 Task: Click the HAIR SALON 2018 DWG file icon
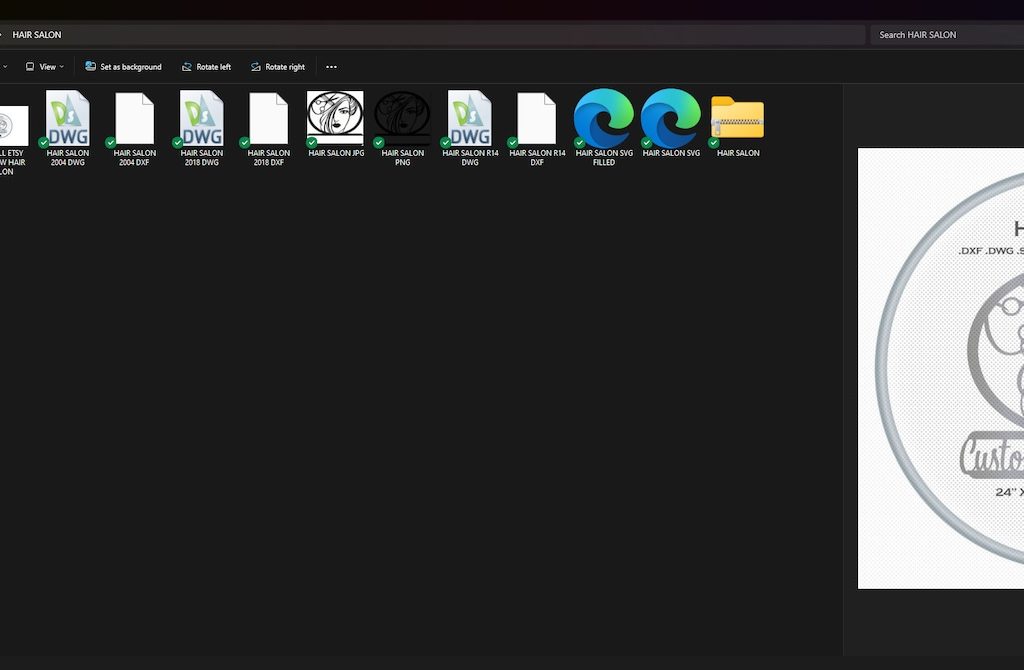click(202, 119)
